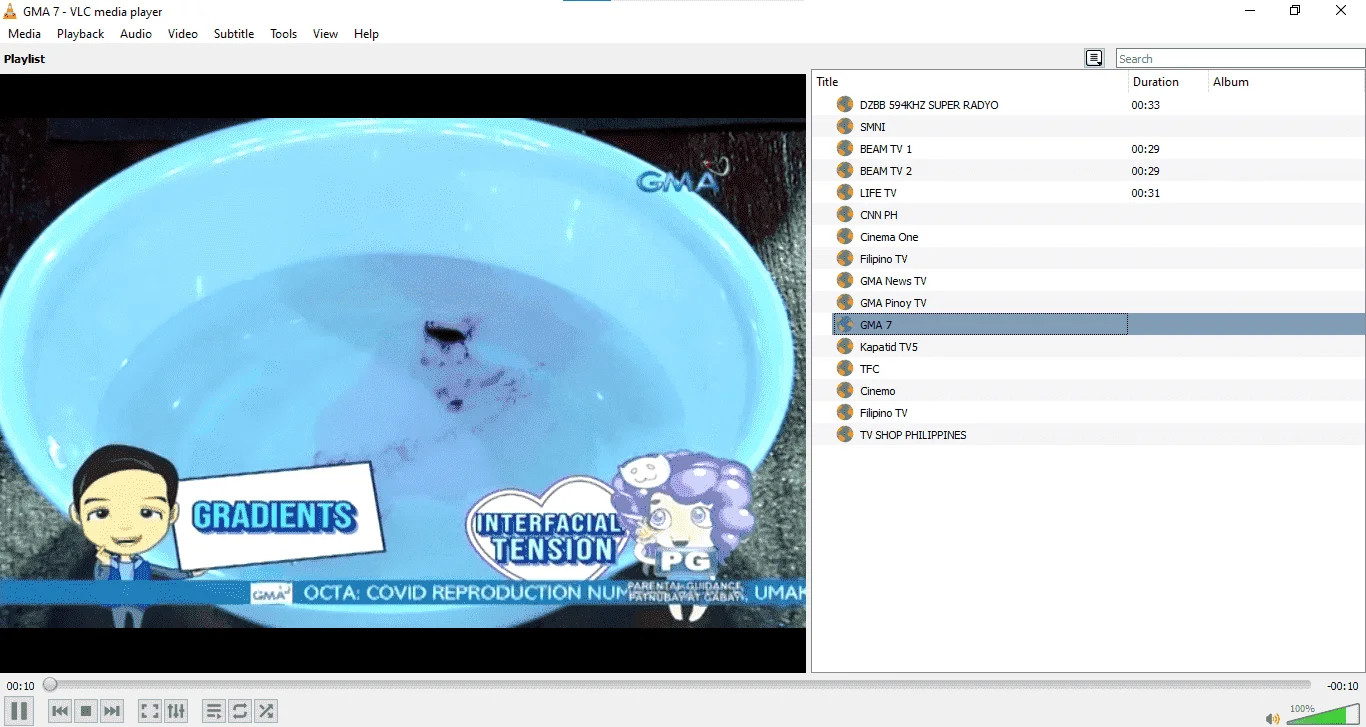1366x727 pixels.
Task: Click the network icon beside LIFE TV
Action: coord(845,193)
